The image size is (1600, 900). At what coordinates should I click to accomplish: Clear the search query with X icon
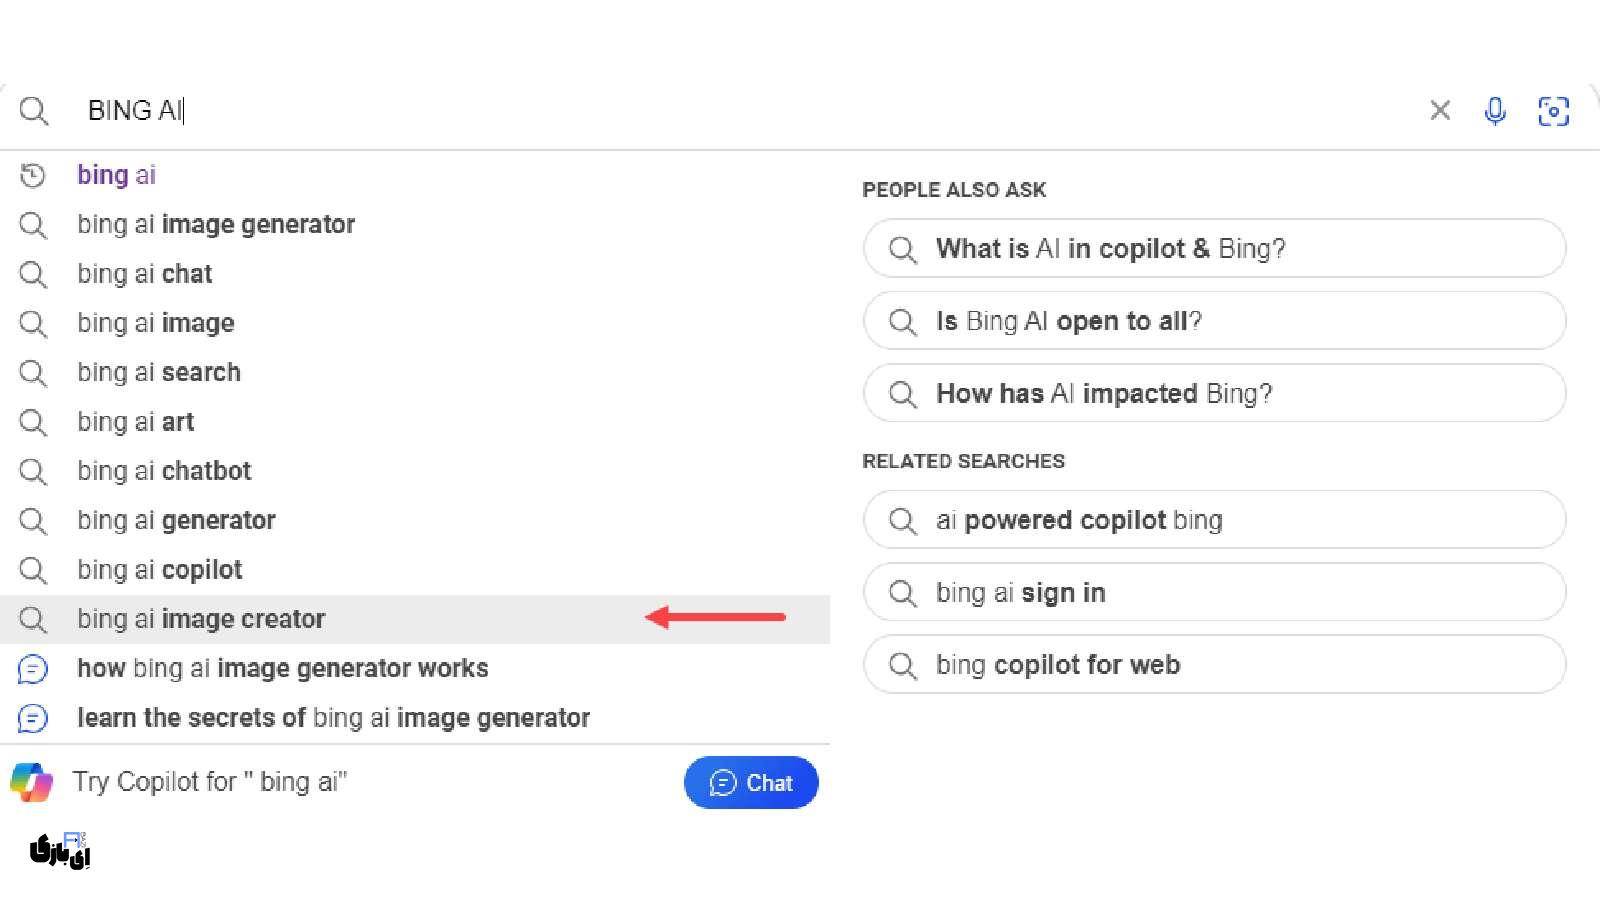coord(1440,110)
